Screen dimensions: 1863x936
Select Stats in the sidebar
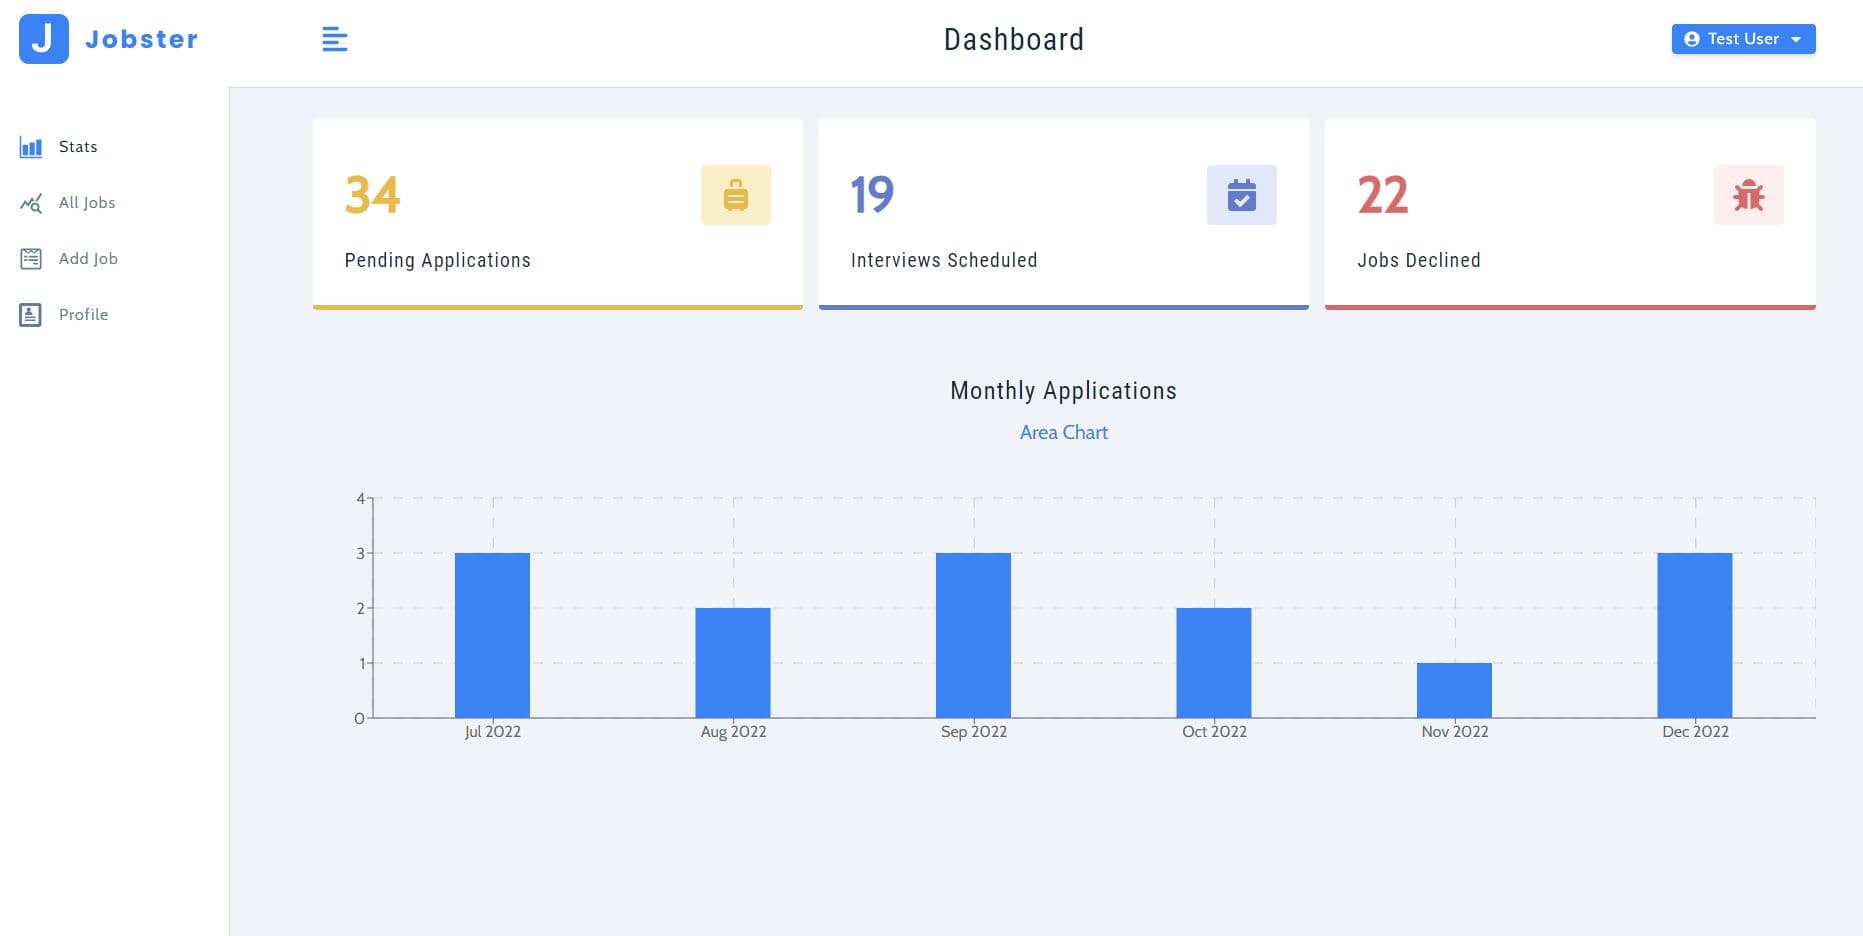point(76,146)
